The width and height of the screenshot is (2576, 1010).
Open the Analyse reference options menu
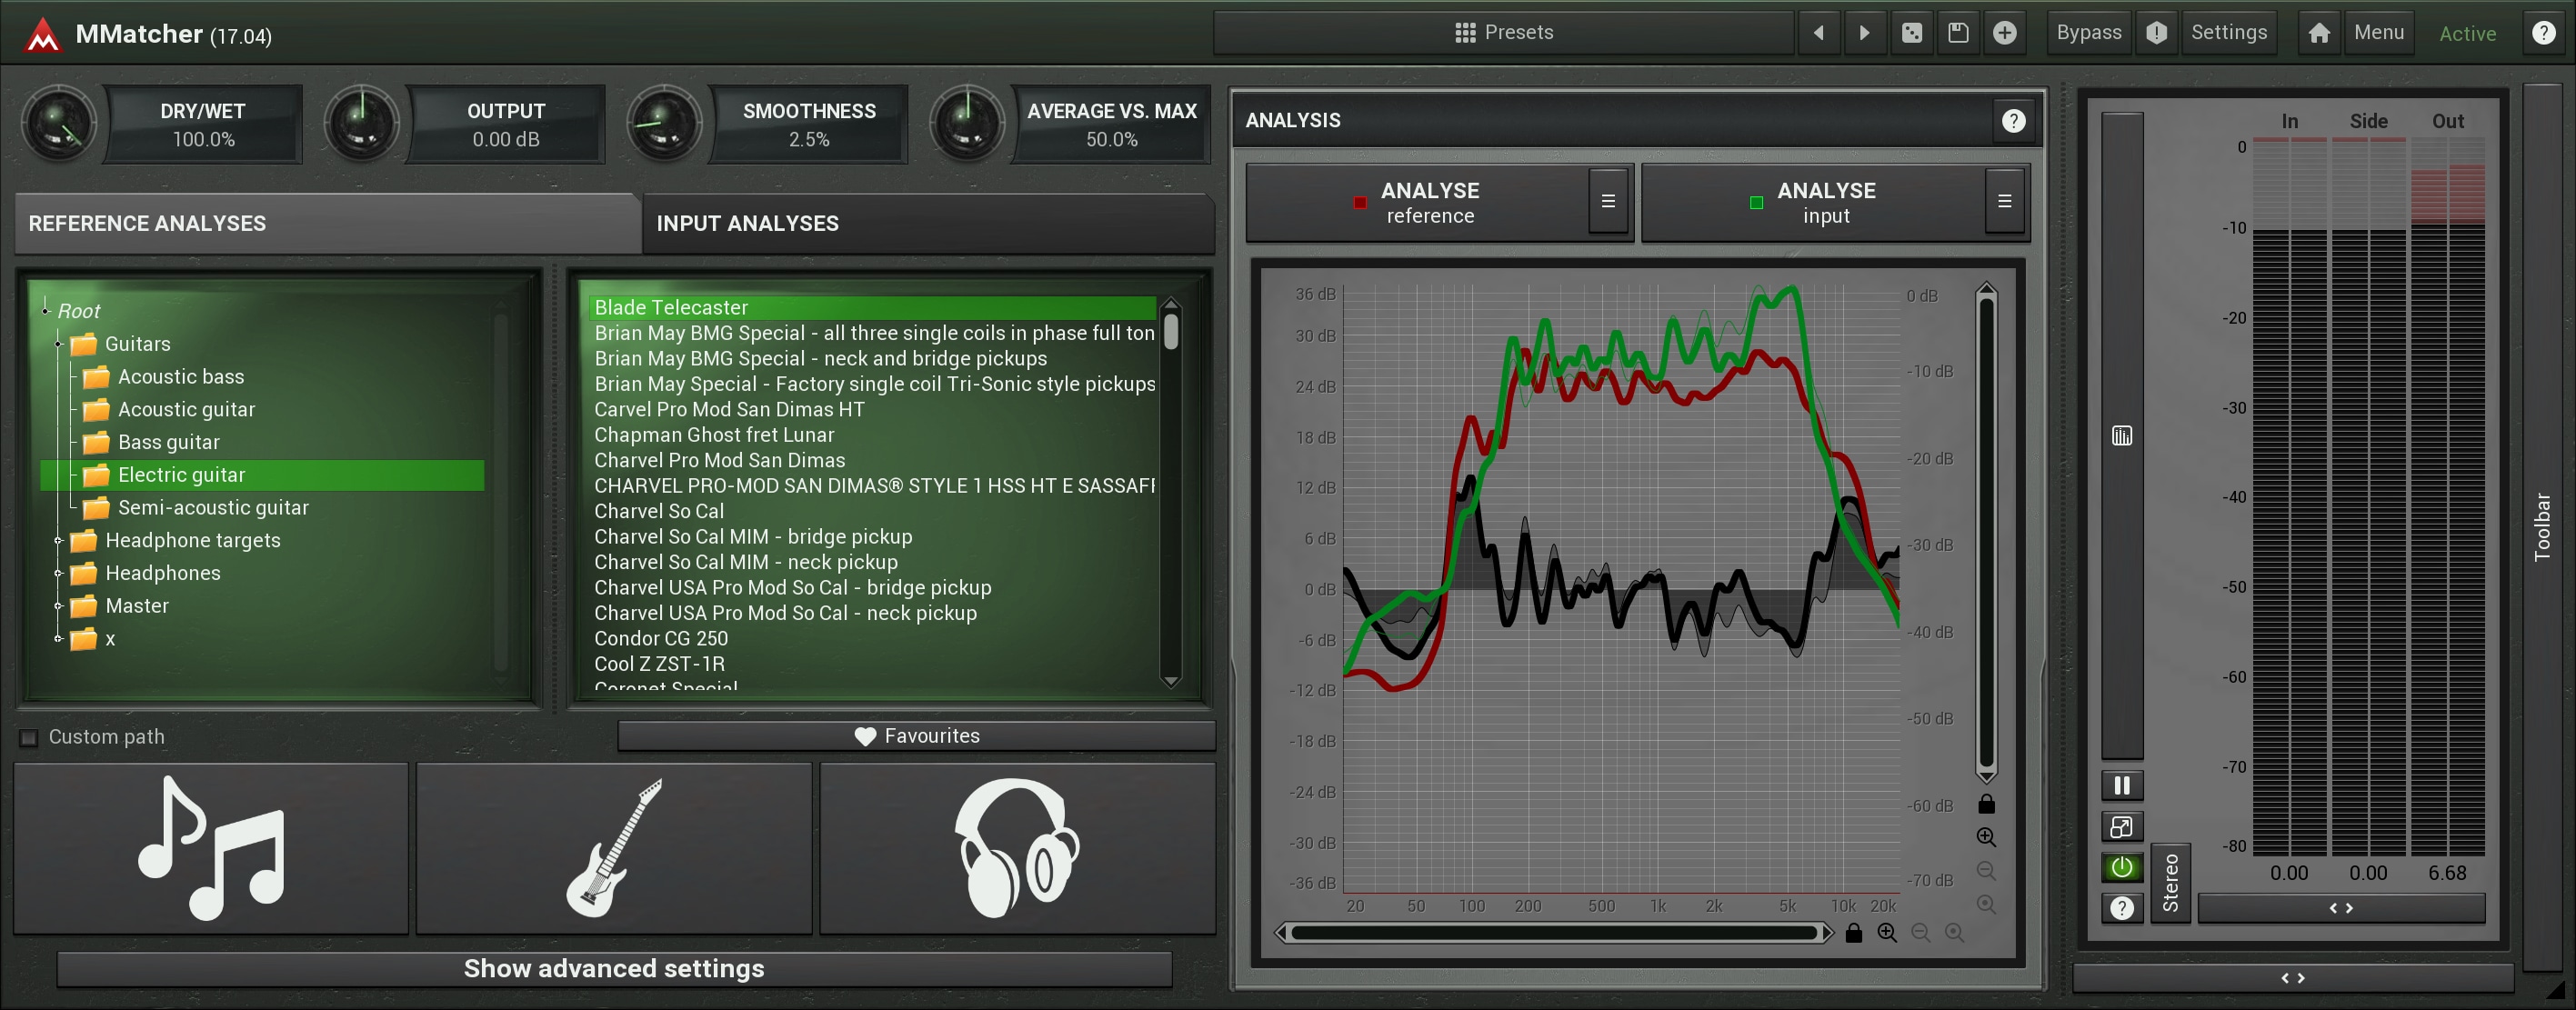click(x=1607, y=202)
